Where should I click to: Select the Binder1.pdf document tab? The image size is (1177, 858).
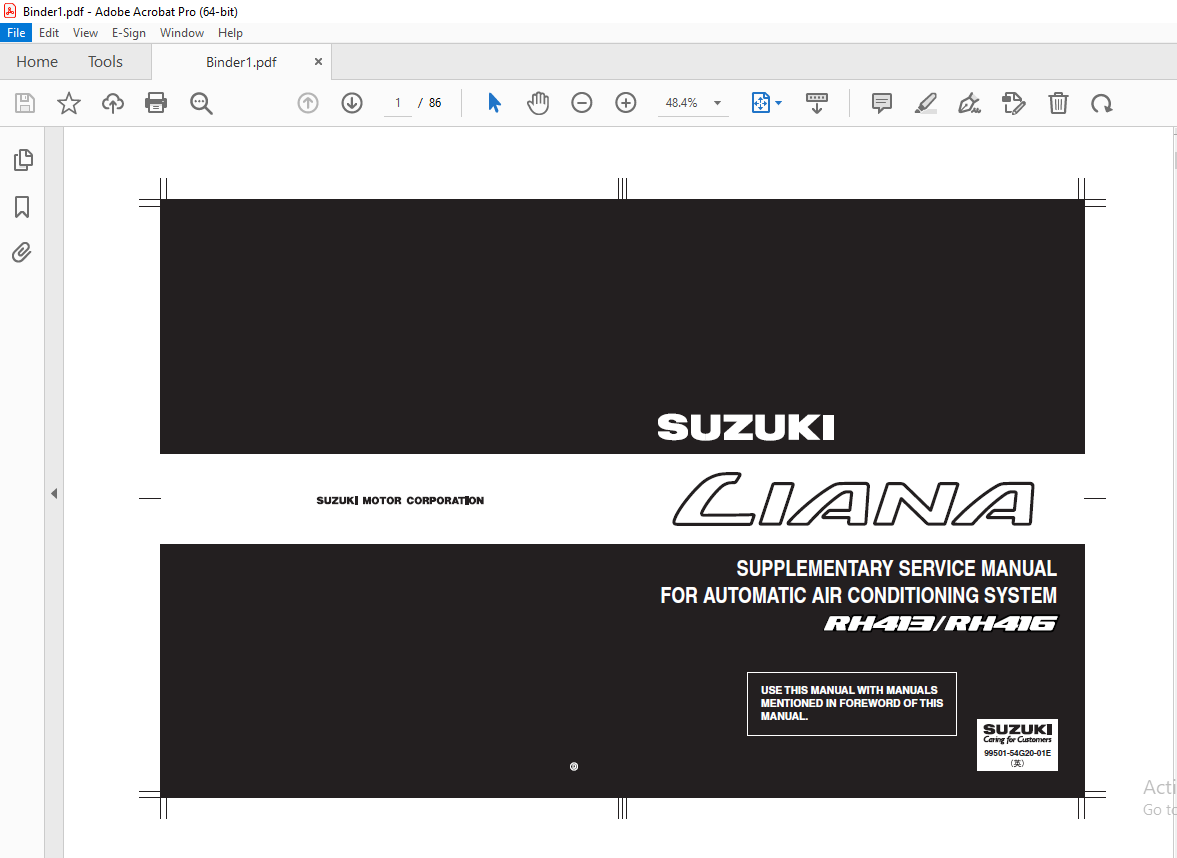241,62
